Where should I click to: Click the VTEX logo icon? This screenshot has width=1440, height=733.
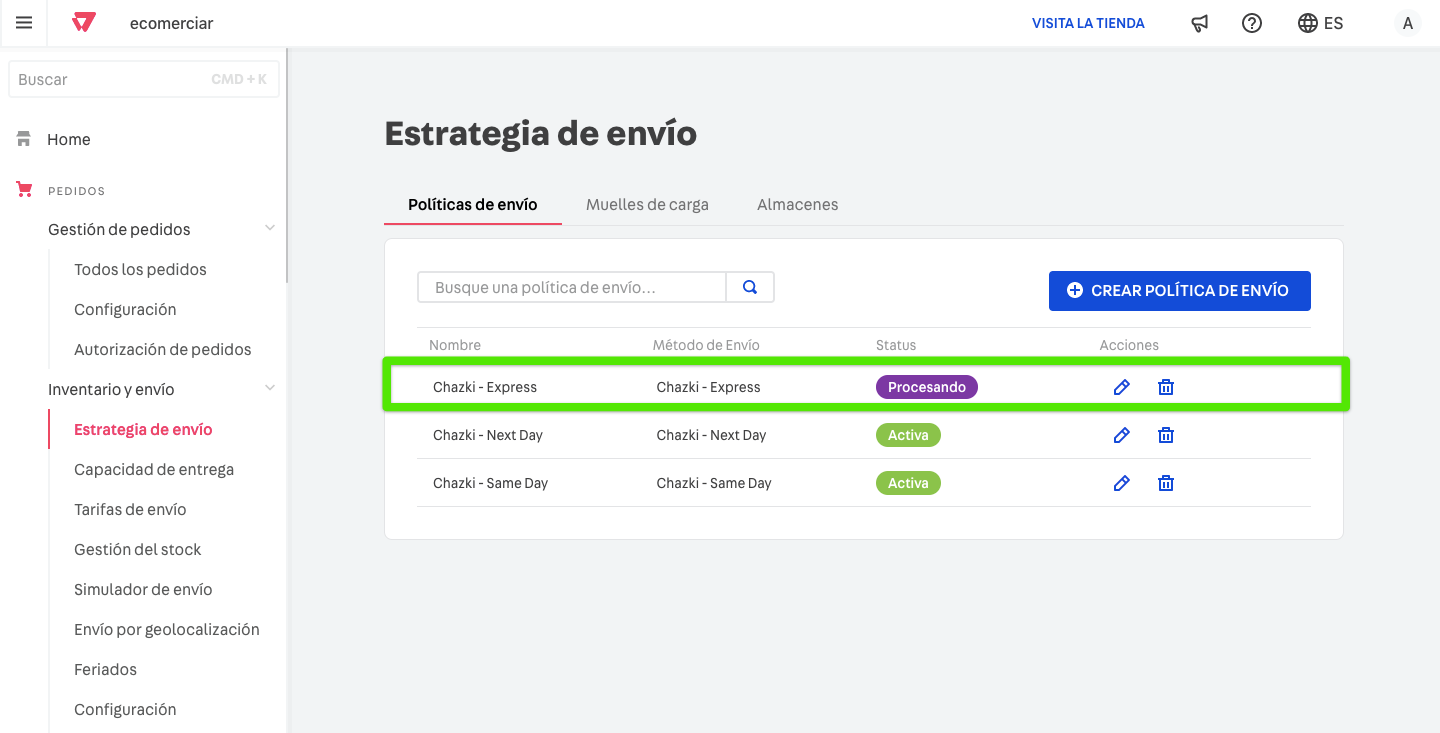click(84, 23)
